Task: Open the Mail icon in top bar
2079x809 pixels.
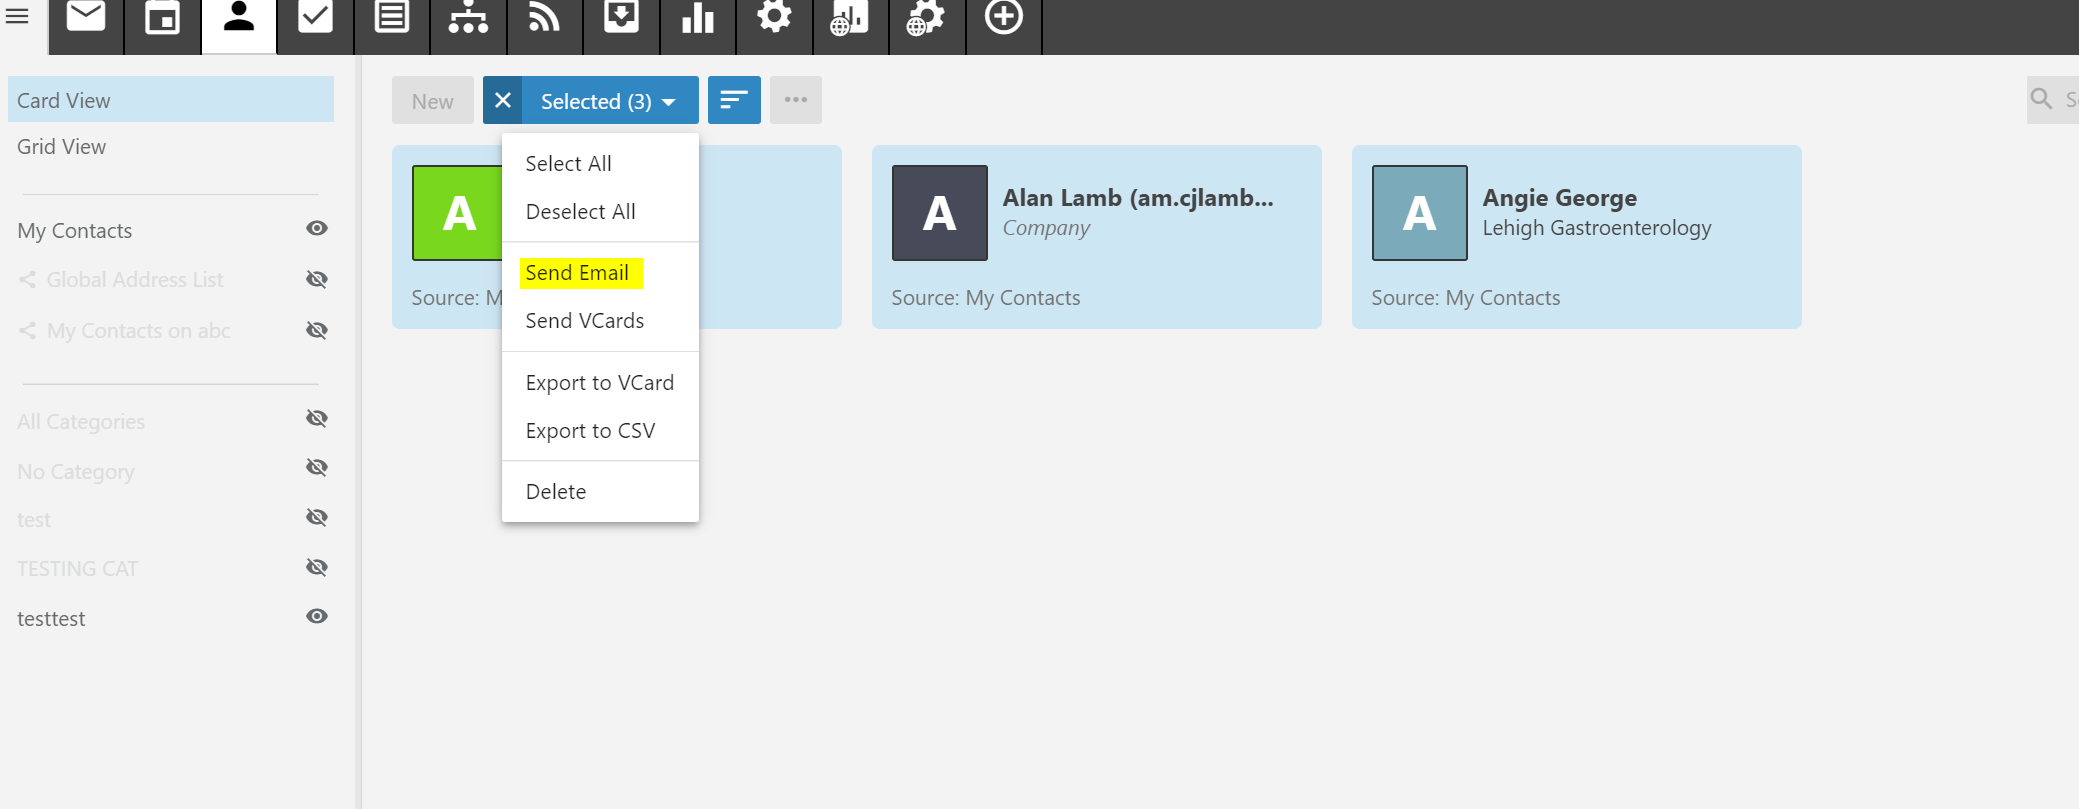Action: [x=86, y=17]
